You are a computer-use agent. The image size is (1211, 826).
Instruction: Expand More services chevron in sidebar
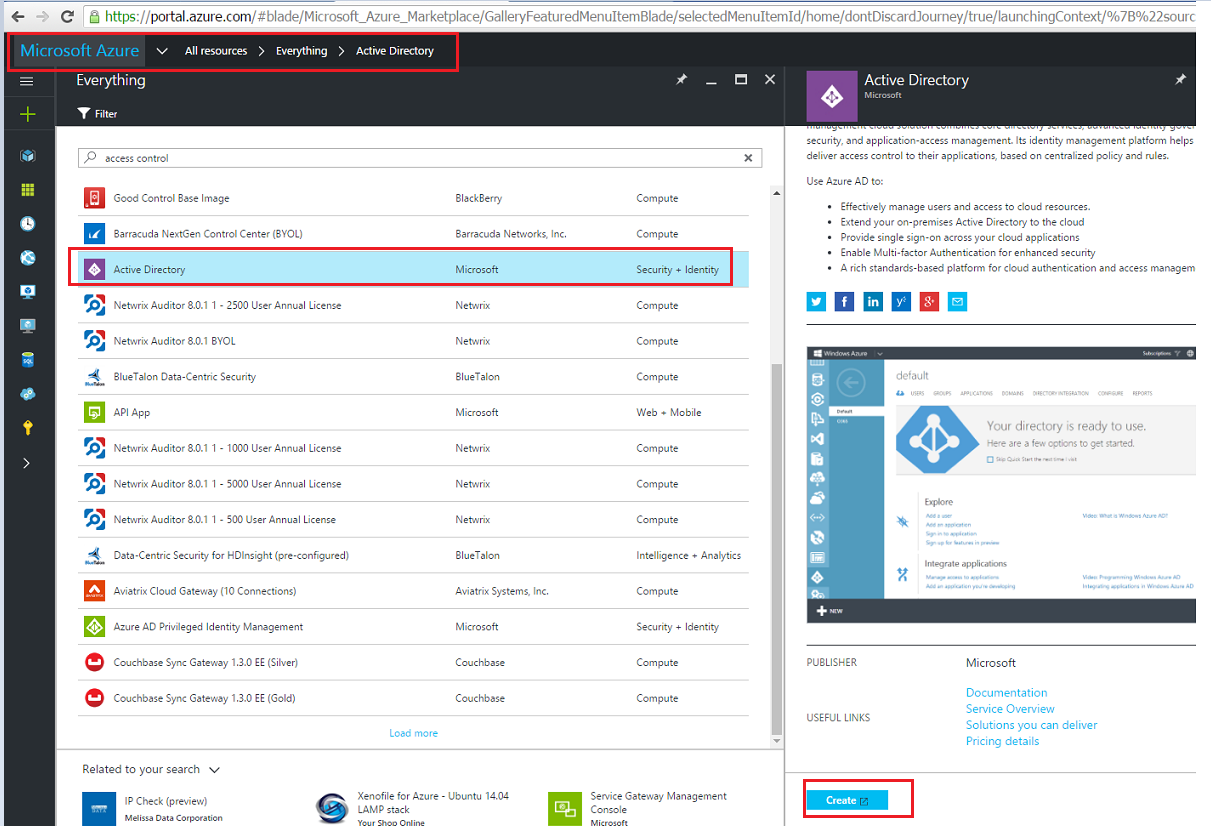[x=27, y=463]
